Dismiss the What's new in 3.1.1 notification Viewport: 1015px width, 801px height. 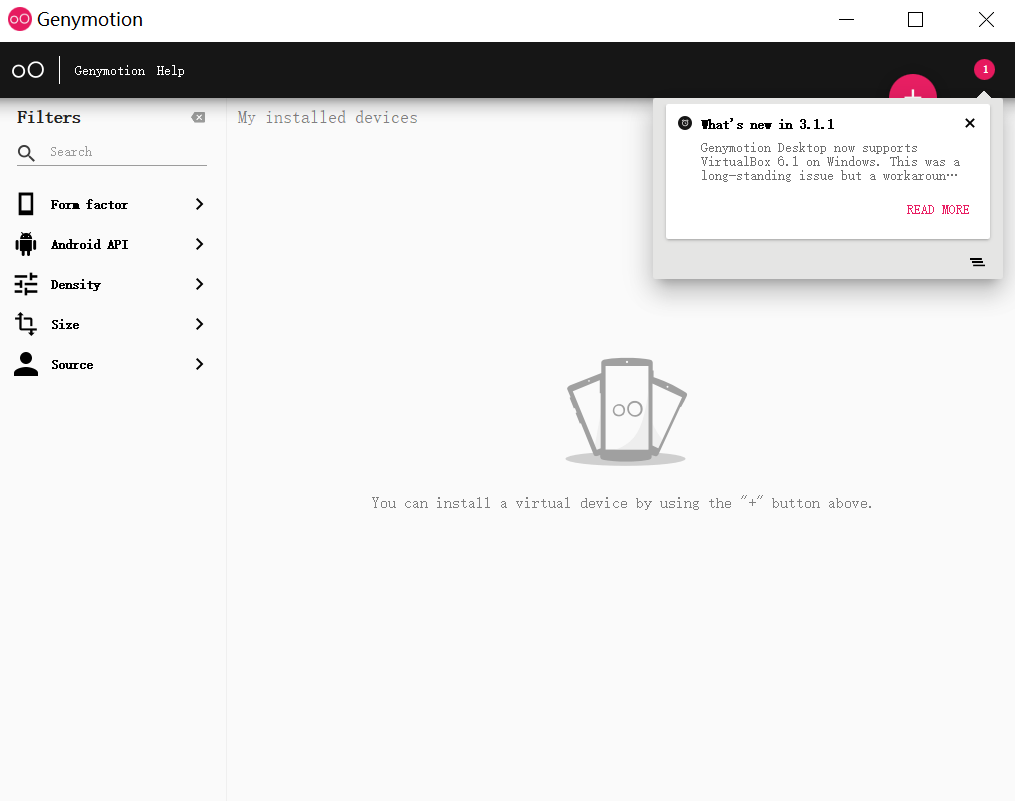click(970, 123)
